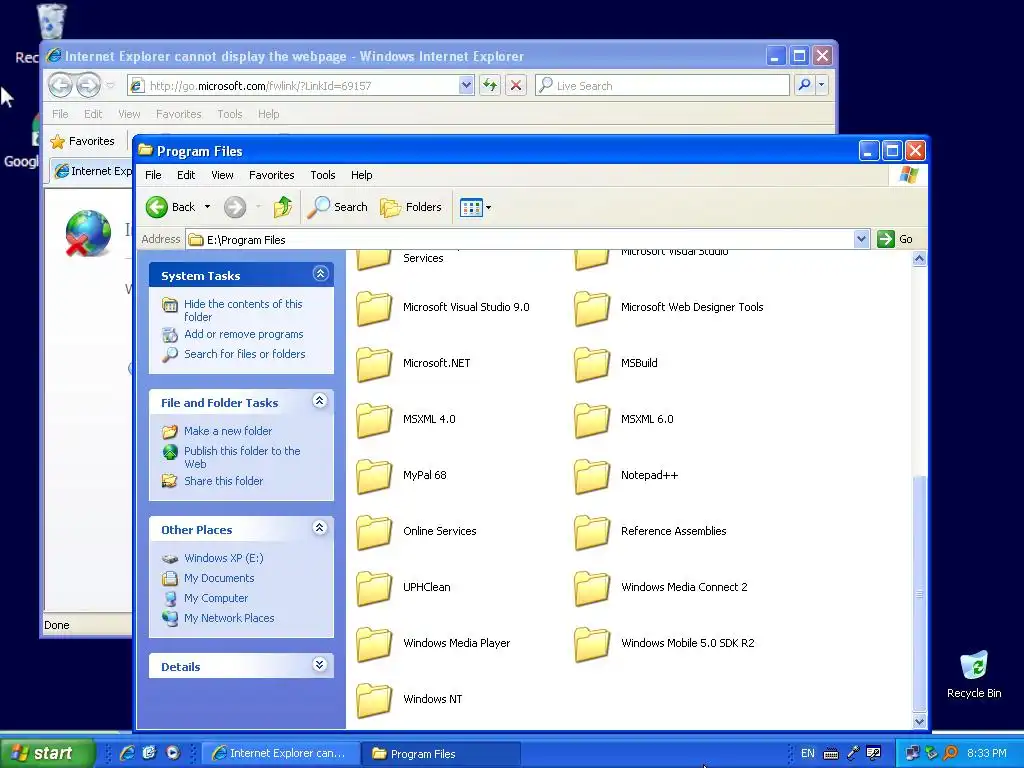Open the Edit menu in Program Files

186,175
